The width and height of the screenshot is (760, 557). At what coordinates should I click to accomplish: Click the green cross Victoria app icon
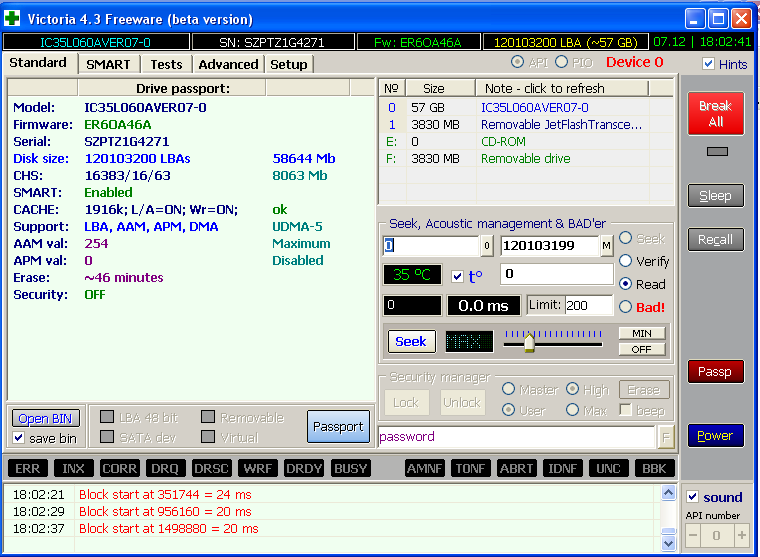pos(12,18)
